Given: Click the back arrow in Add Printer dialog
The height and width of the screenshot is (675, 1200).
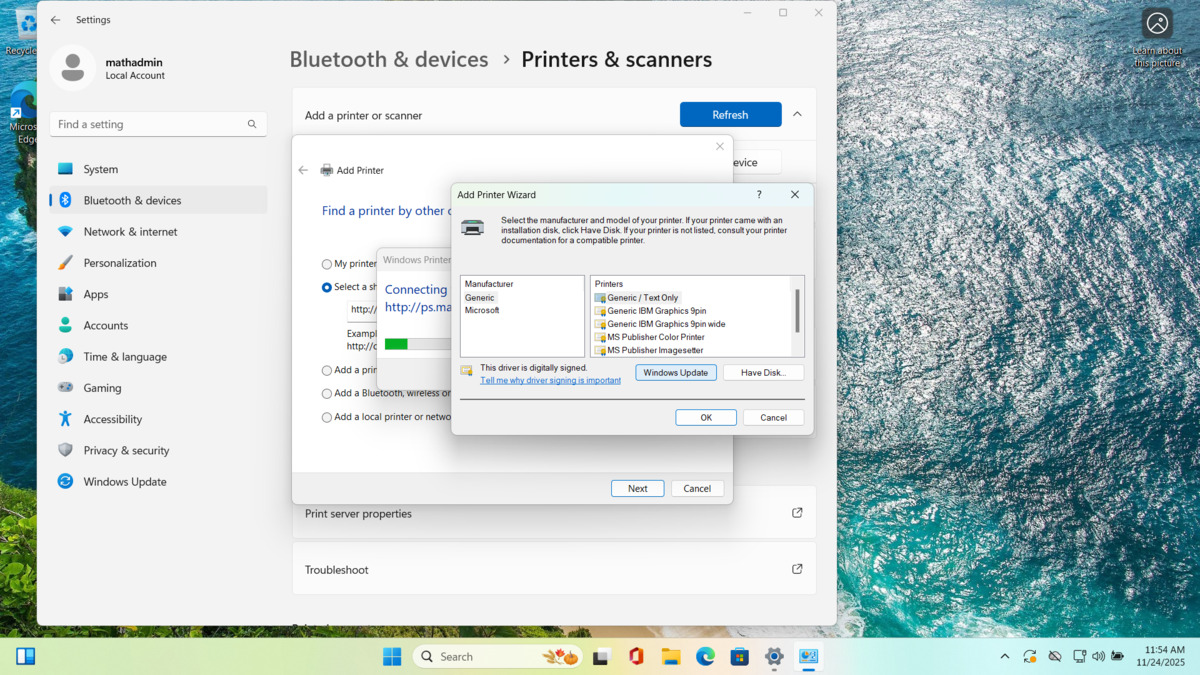Looking at the screenshot, I should 302,171.
